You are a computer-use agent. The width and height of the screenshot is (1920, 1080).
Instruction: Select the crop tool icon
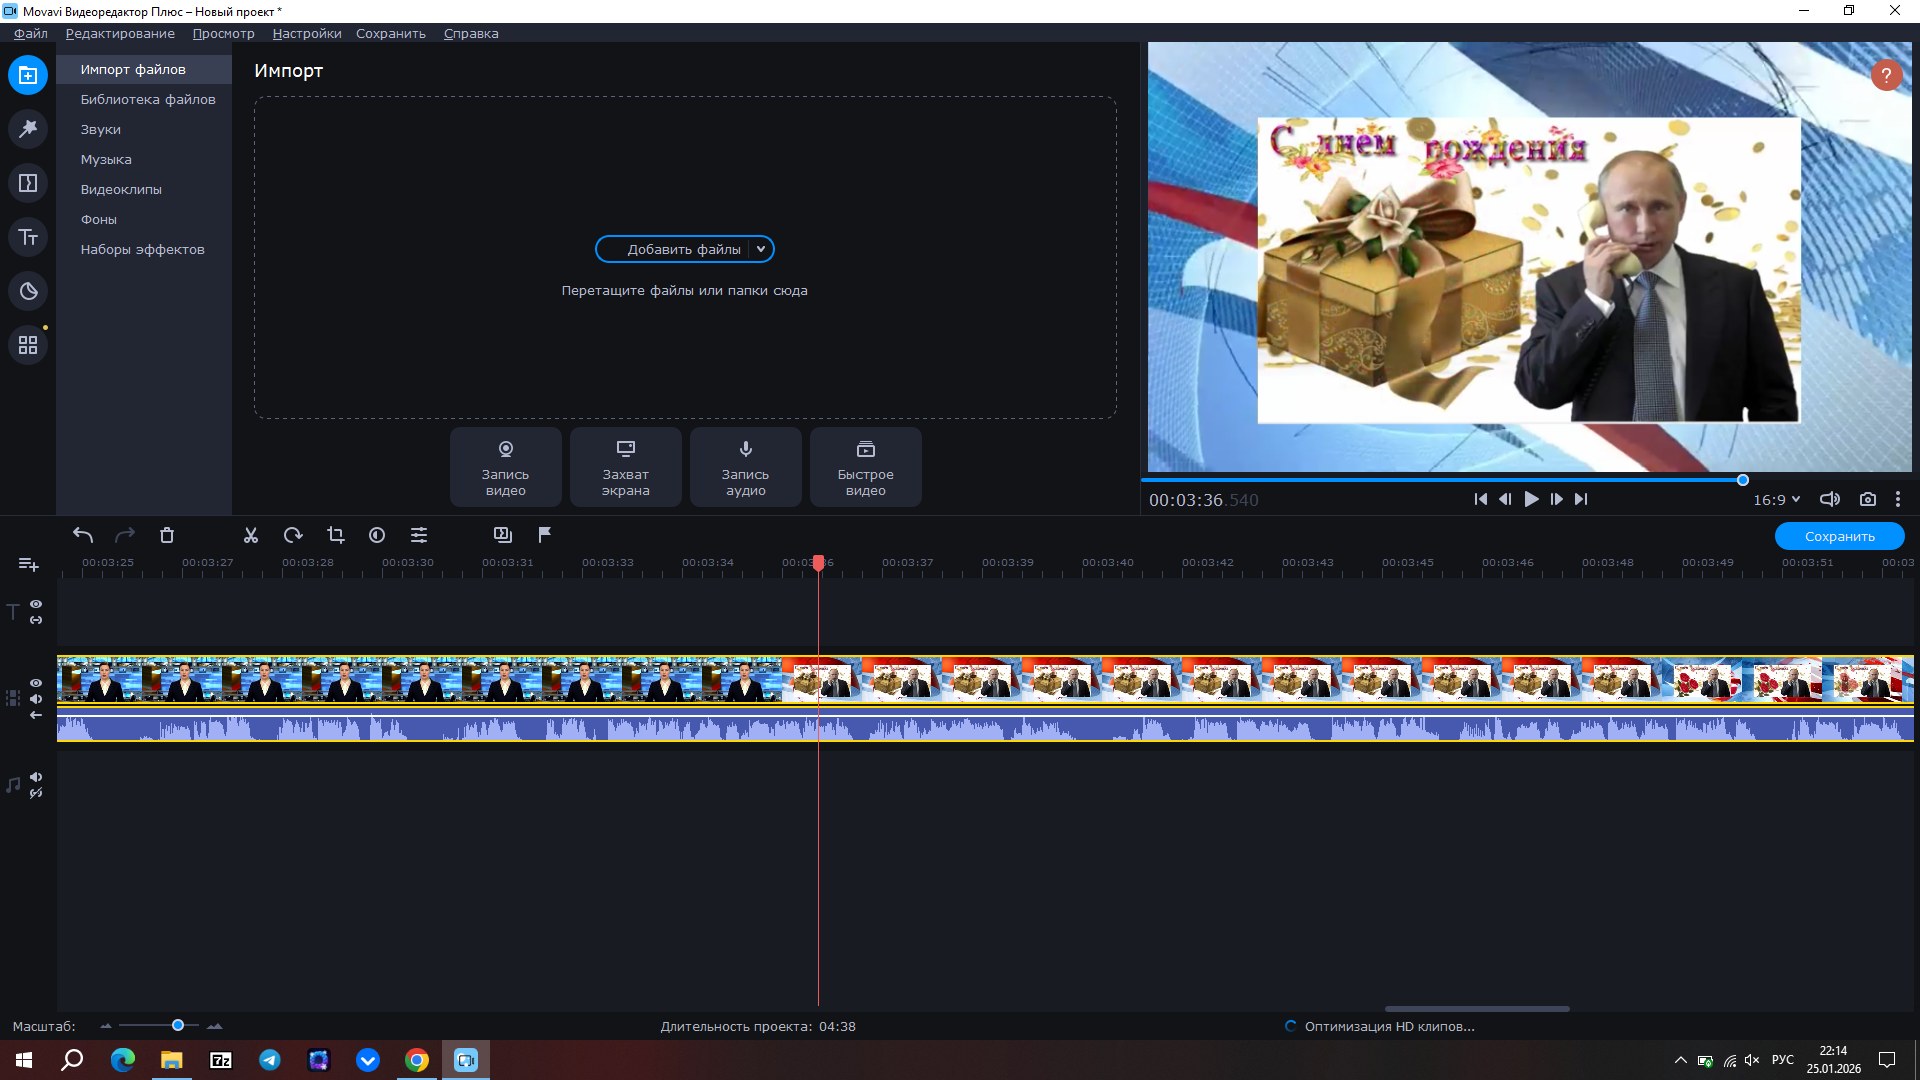pos(336,535)
